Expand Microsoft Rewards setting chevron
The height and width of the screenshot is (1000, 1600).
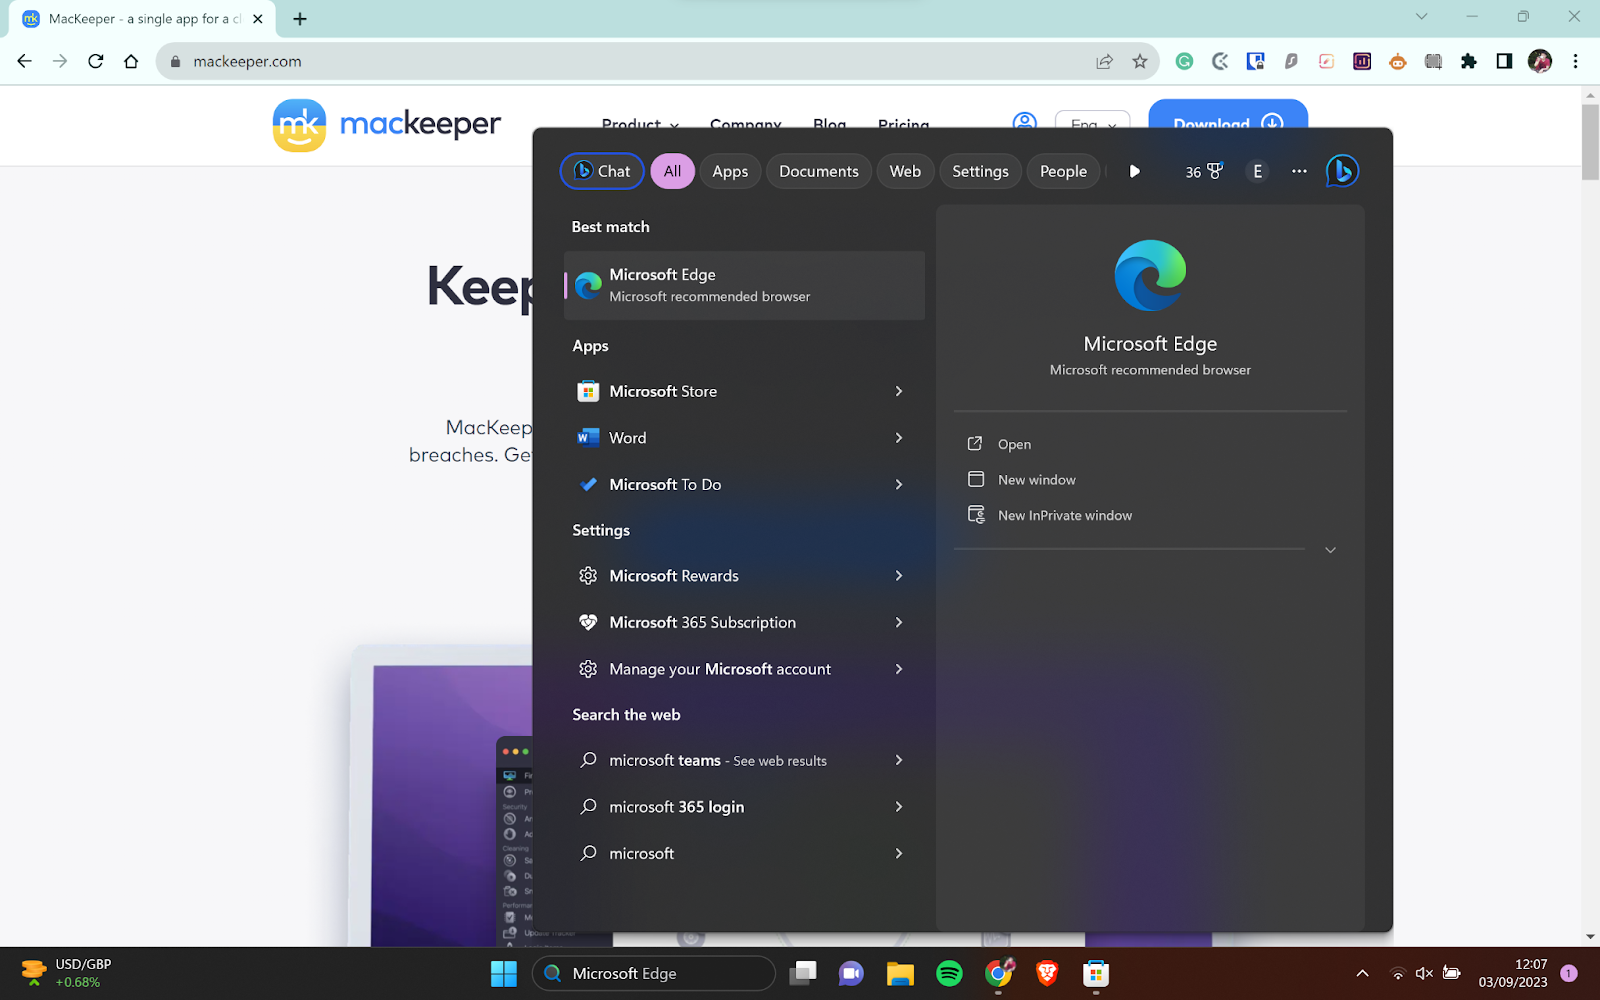click(898, 576)
